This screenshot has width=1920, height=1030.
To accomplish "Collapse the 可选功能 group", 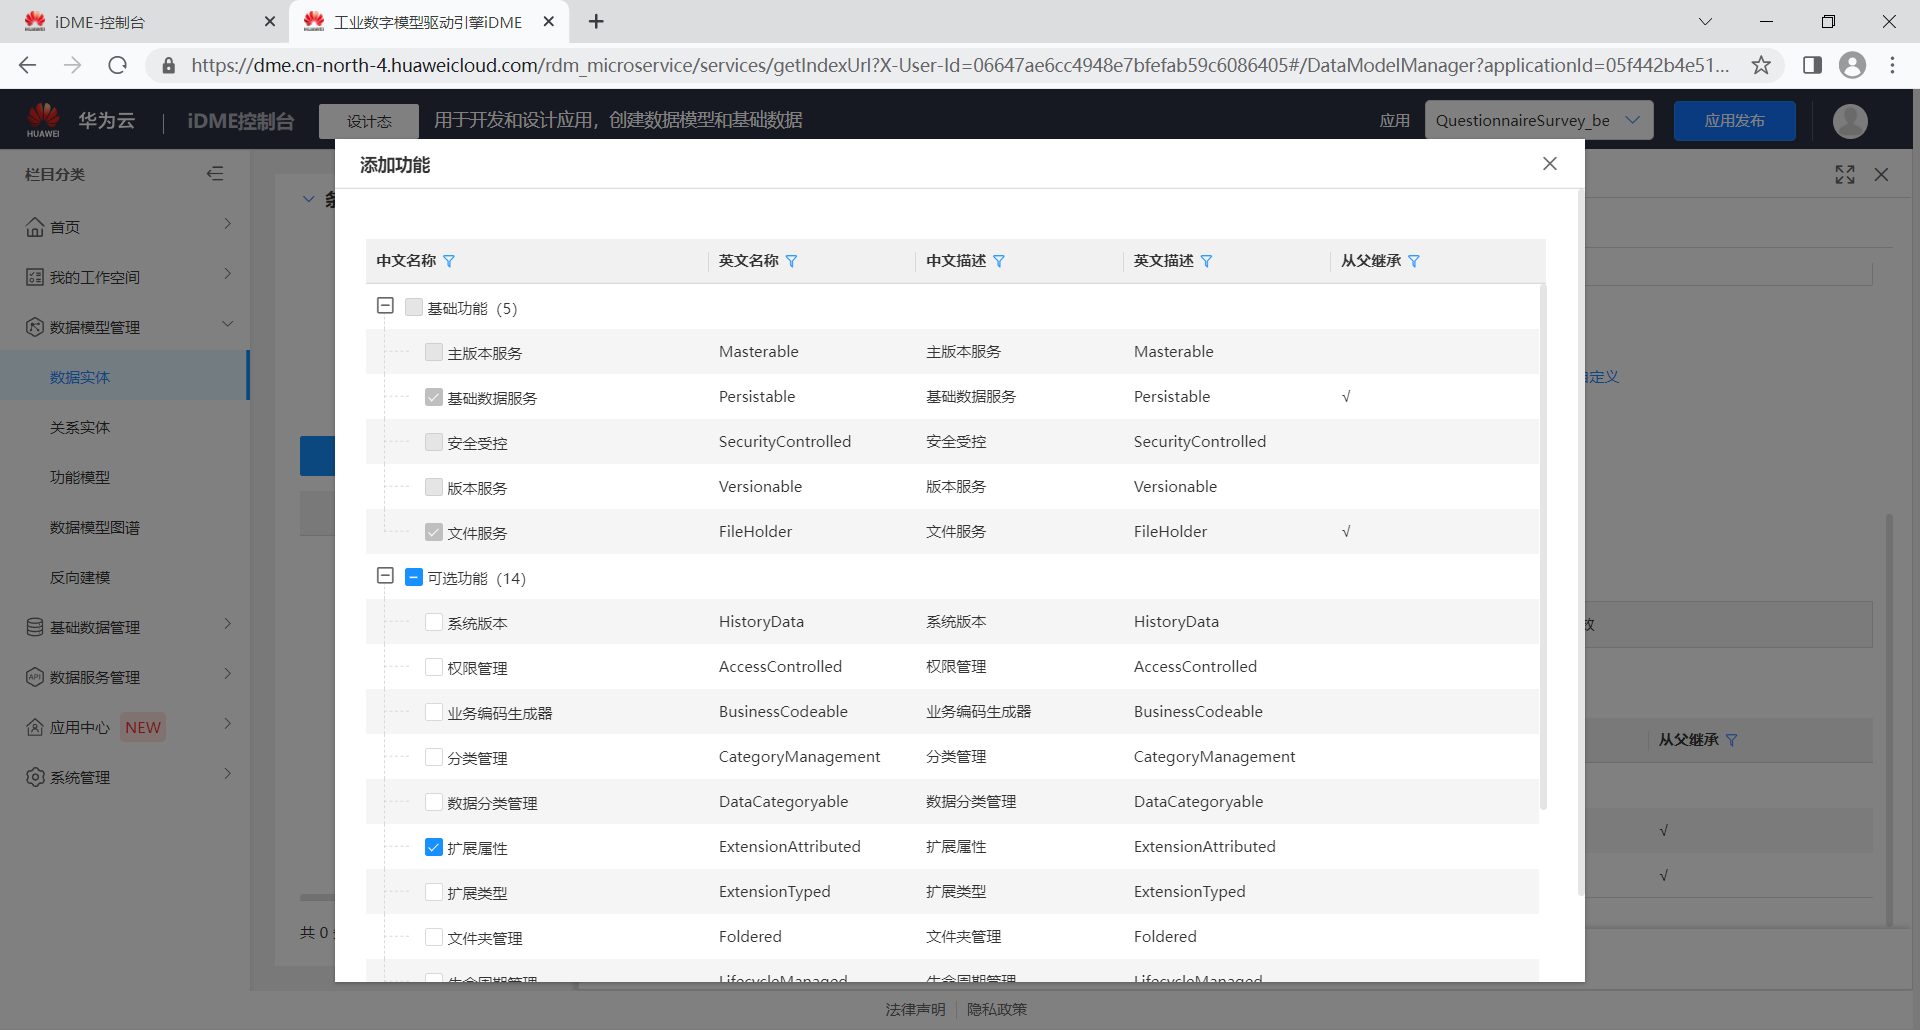I will coord(386,575).
